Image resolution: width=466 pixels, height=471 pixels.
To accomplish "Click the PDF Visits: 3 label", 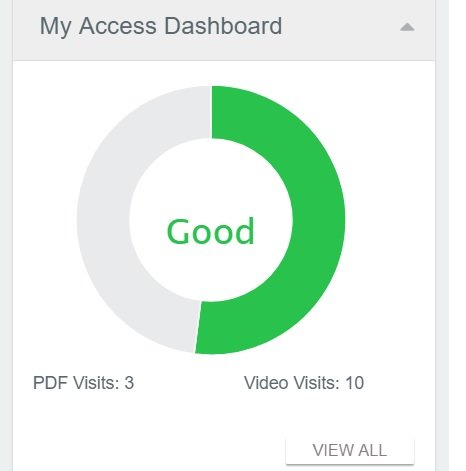I will (x=83, y=383).
